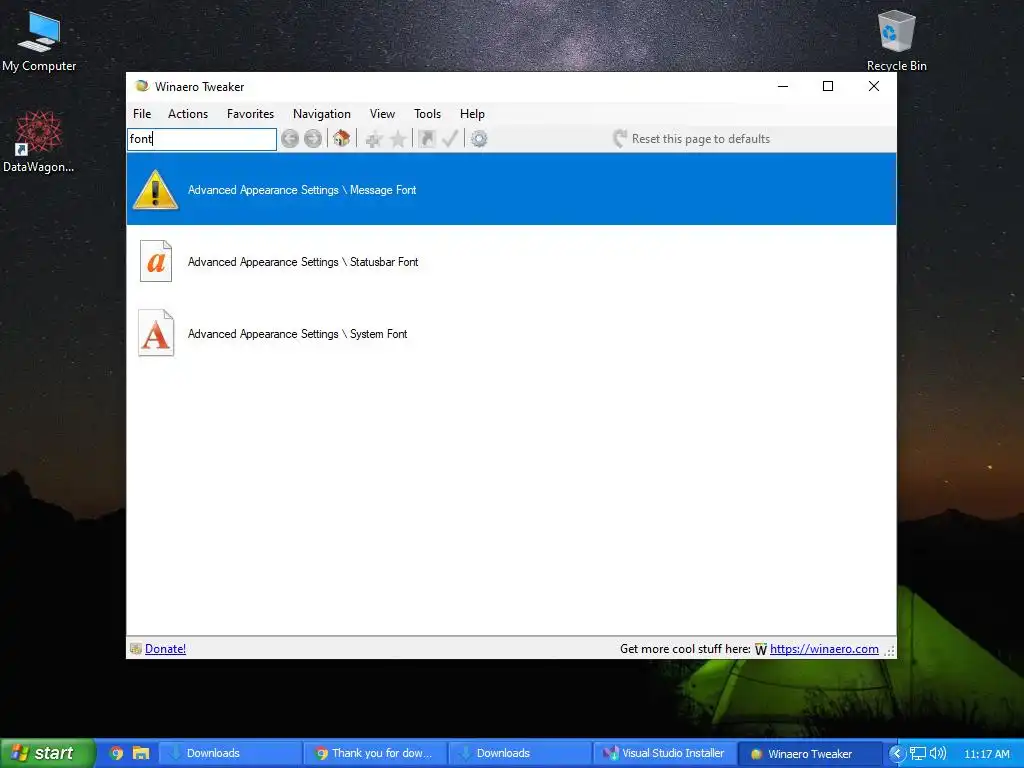1024x768 pixels.
Task: Expand hidden tray icons with arrow
Action: coord(897,754)
